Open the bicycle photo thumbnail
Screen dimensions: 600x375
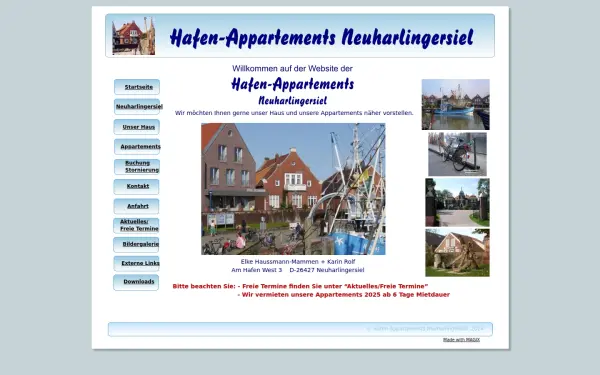[457, 154]
